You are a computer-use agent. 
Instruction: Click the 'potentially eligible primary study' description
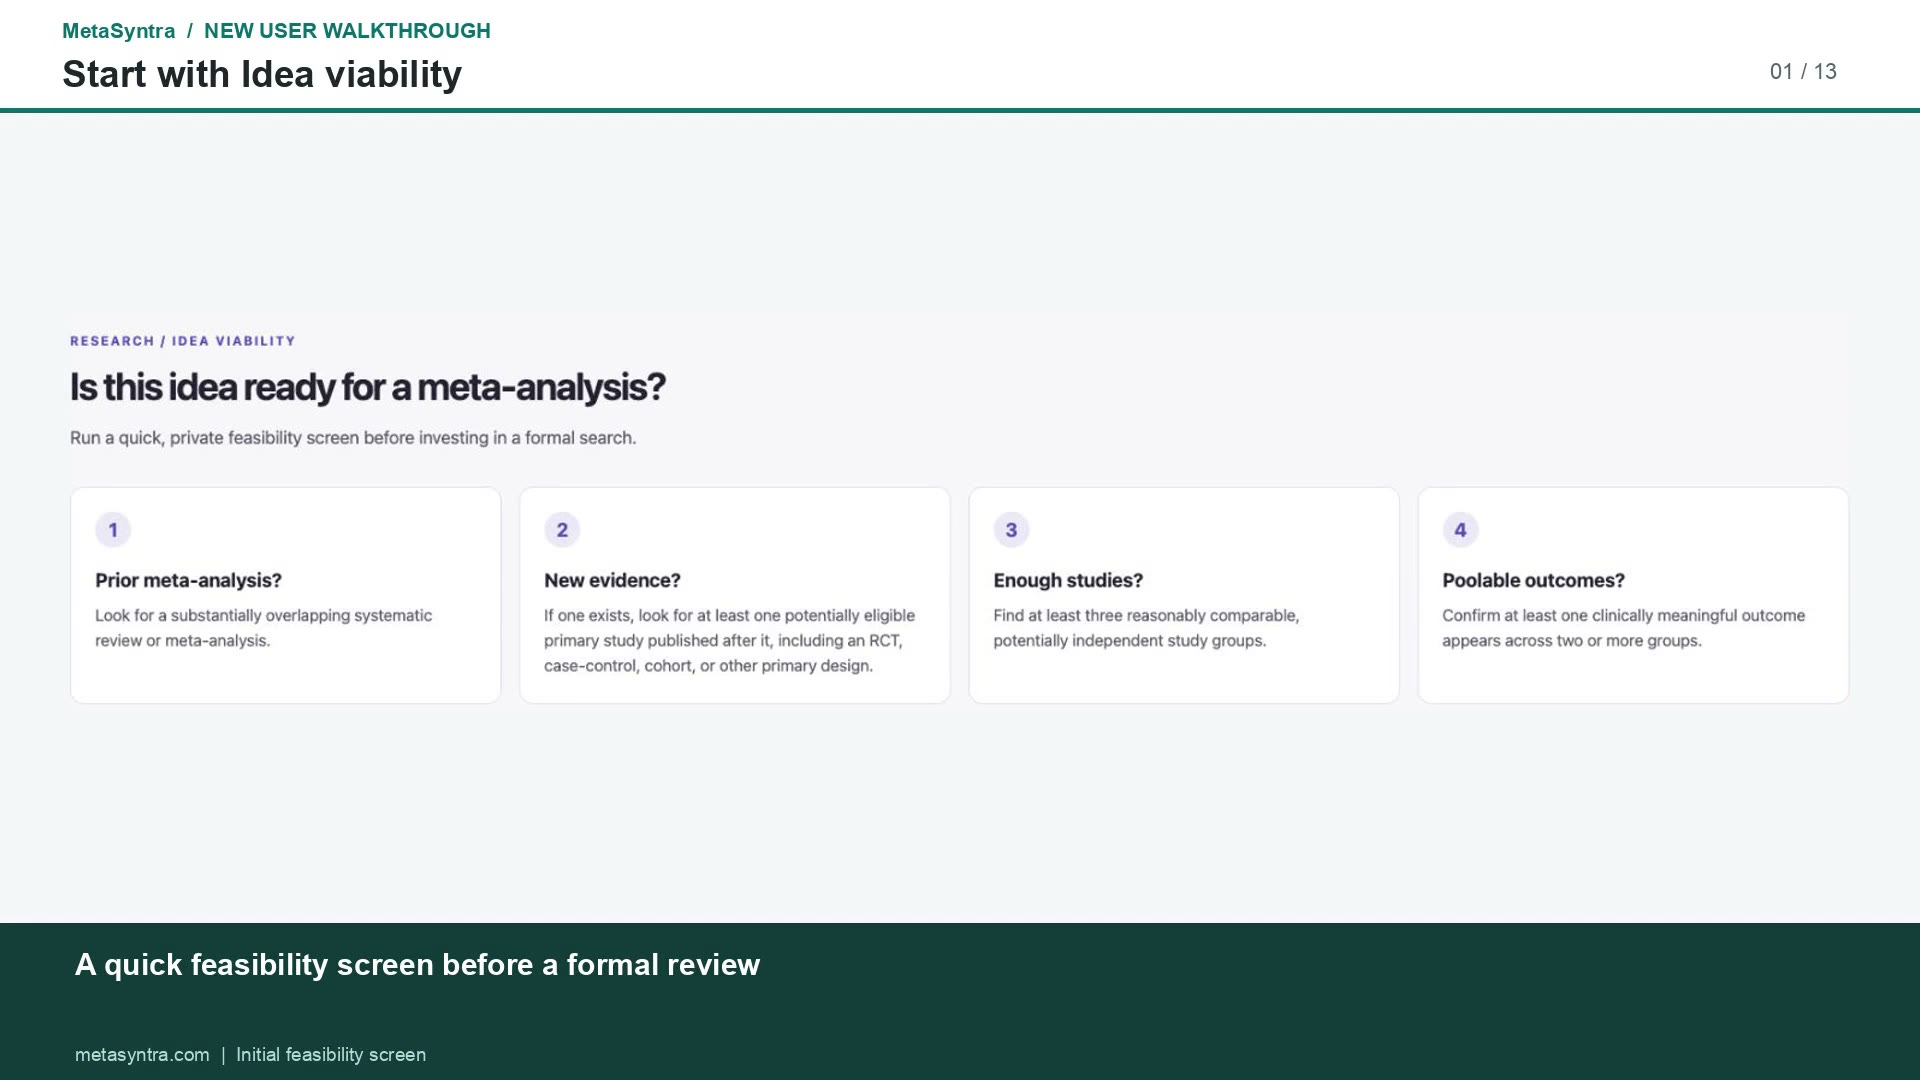pos(729,640)
